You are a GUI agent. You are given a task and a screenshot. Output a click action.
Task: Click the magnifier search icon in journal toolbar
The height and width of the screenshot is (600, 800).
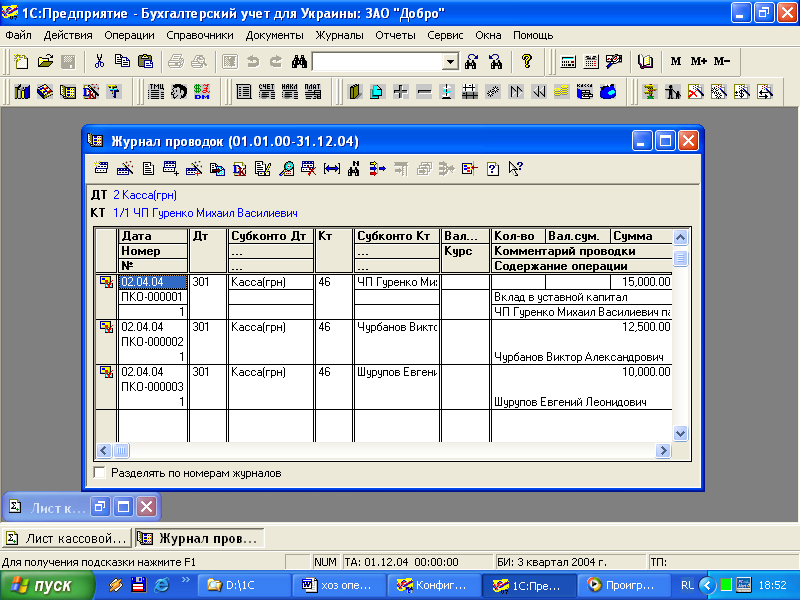pyautogui.click(x=286, y=168)
